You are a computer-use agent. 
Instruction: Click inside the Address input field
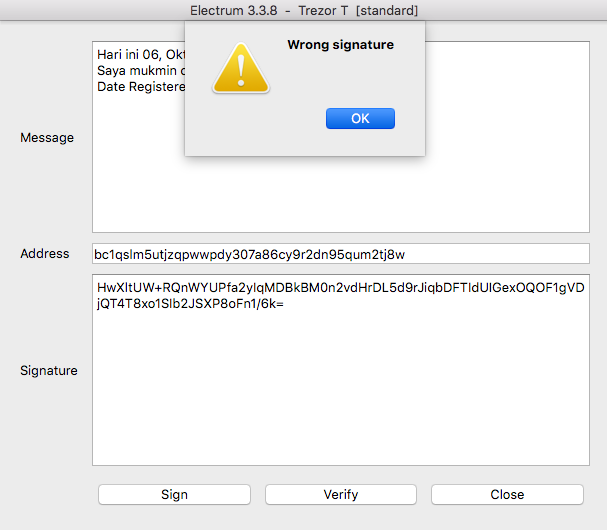pyautogui.click(x=341, y=254)
